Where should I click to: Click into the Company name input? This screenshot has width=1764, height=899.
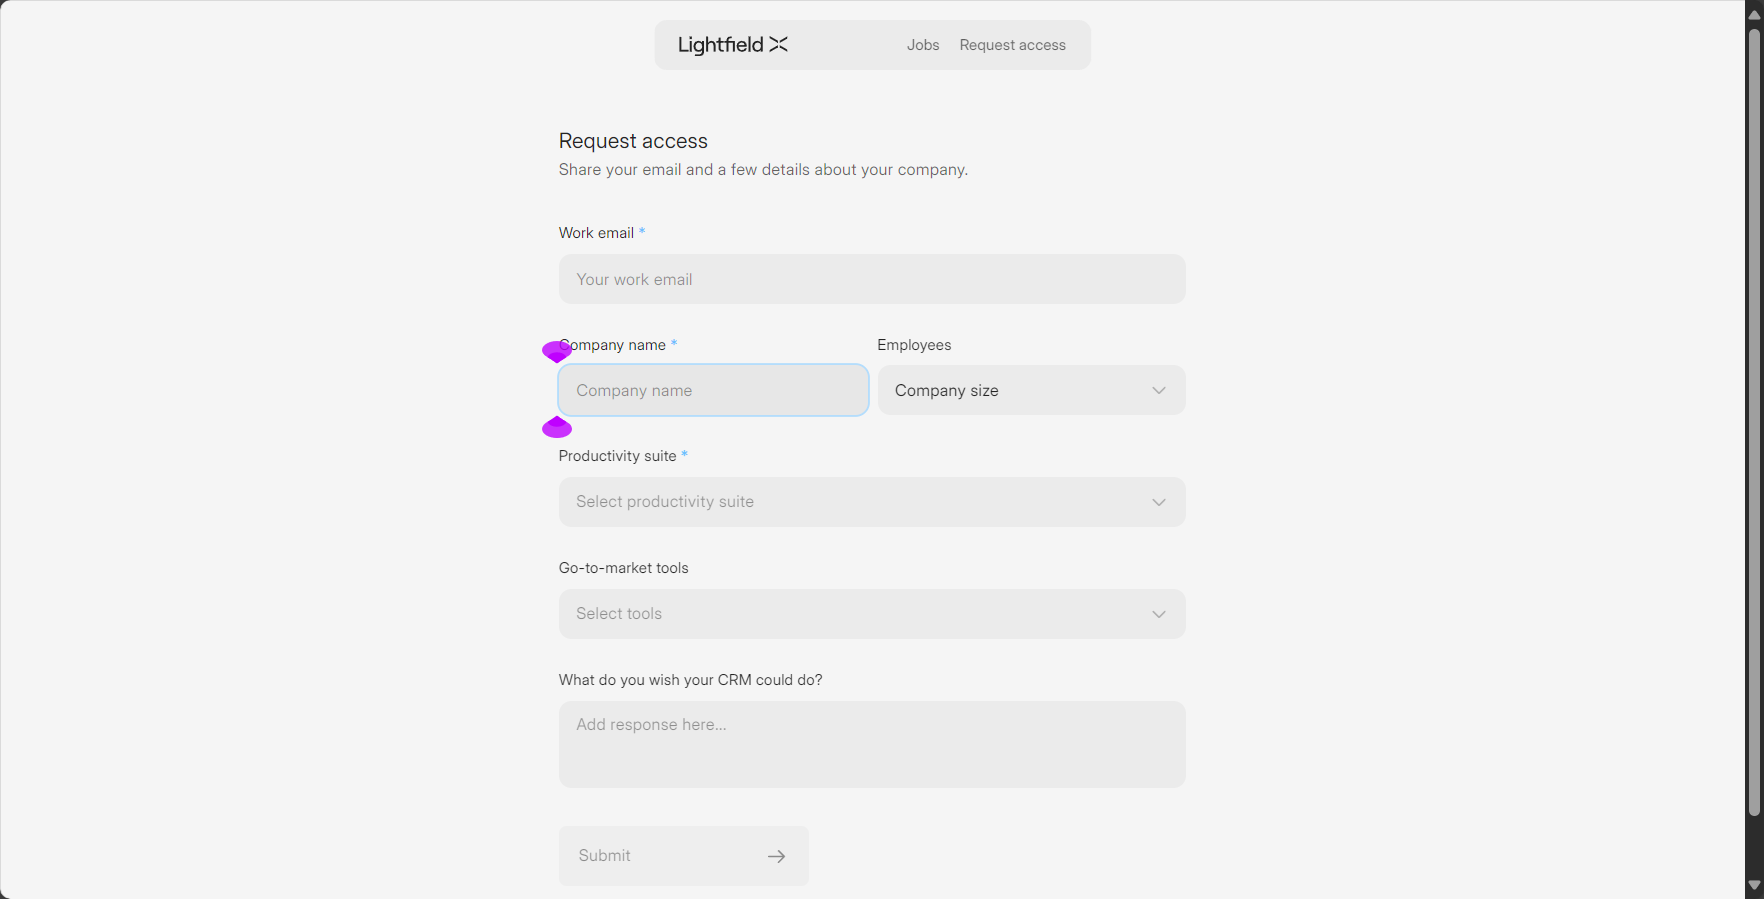point(714,390)
